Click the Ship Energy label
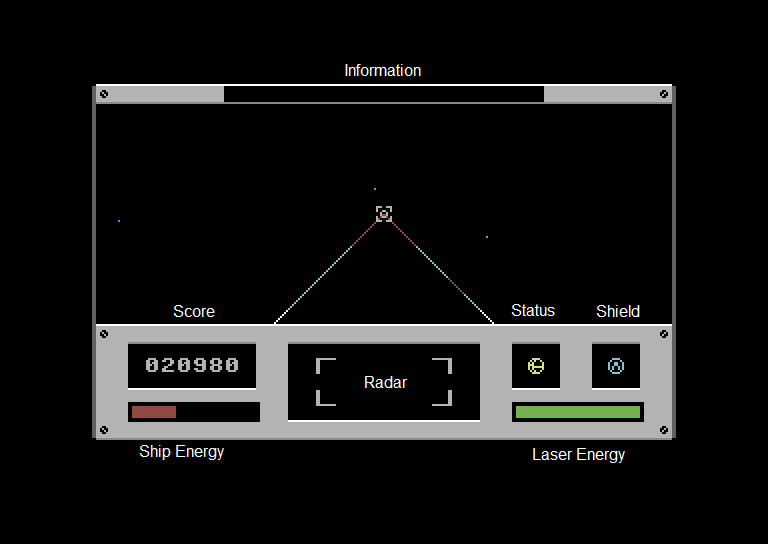The image size is (768, 544). click(x=182, y=451)
